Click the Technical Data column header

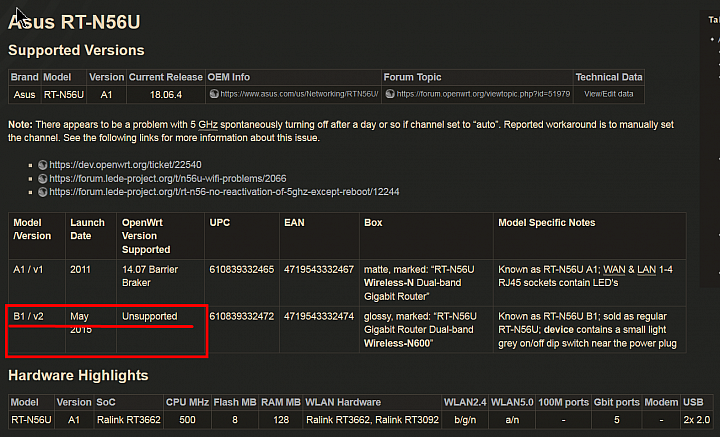(609, 77)
